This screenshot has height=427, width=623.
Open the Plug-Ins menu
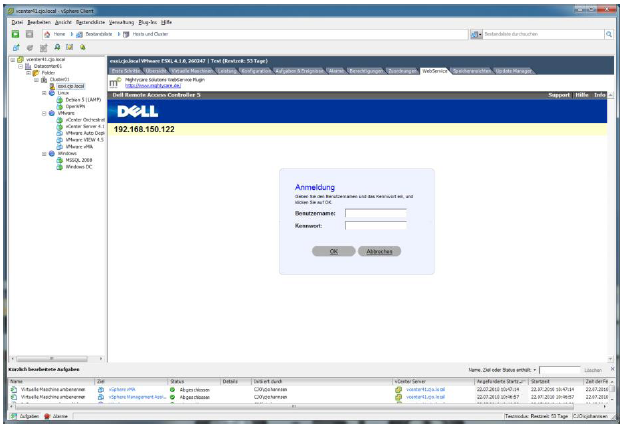[147, 23]
